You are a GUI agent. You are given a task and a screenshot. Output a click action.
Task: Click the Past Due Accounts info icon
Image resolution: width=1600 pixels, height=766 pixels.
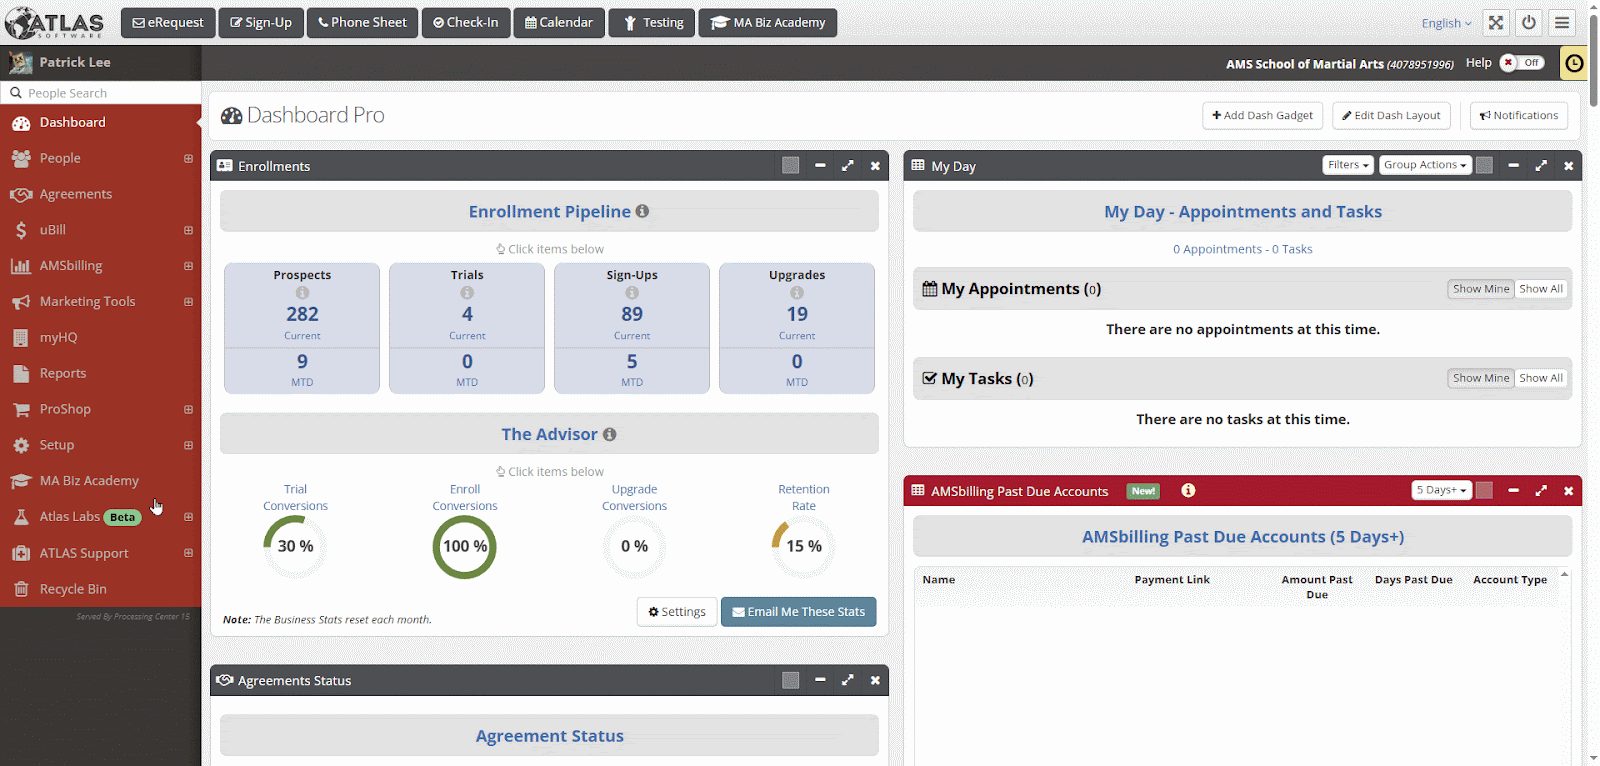tap(1188, 490)
